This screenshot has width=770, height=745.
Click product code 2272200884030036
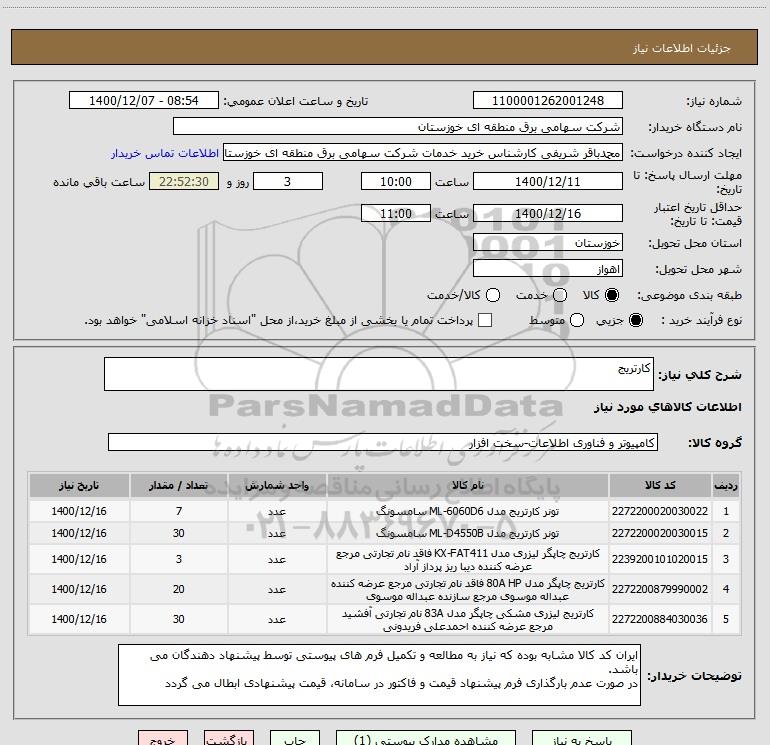pyautogui.click(x=660, y=619)
